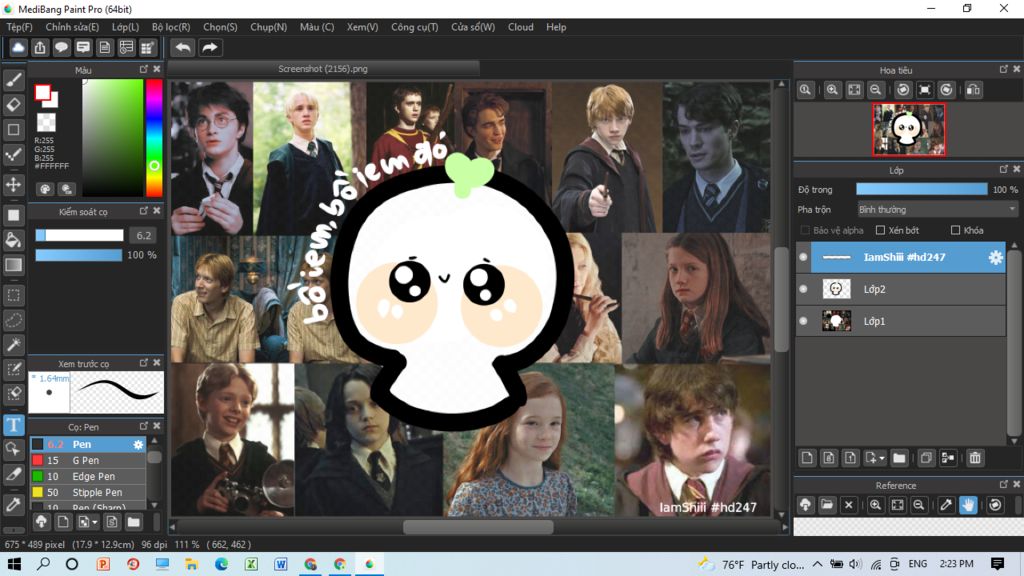Adjust the Độ trong opacity slider
The width and height of the screenshot is (1024, 576).
click(x=921, y=189)
